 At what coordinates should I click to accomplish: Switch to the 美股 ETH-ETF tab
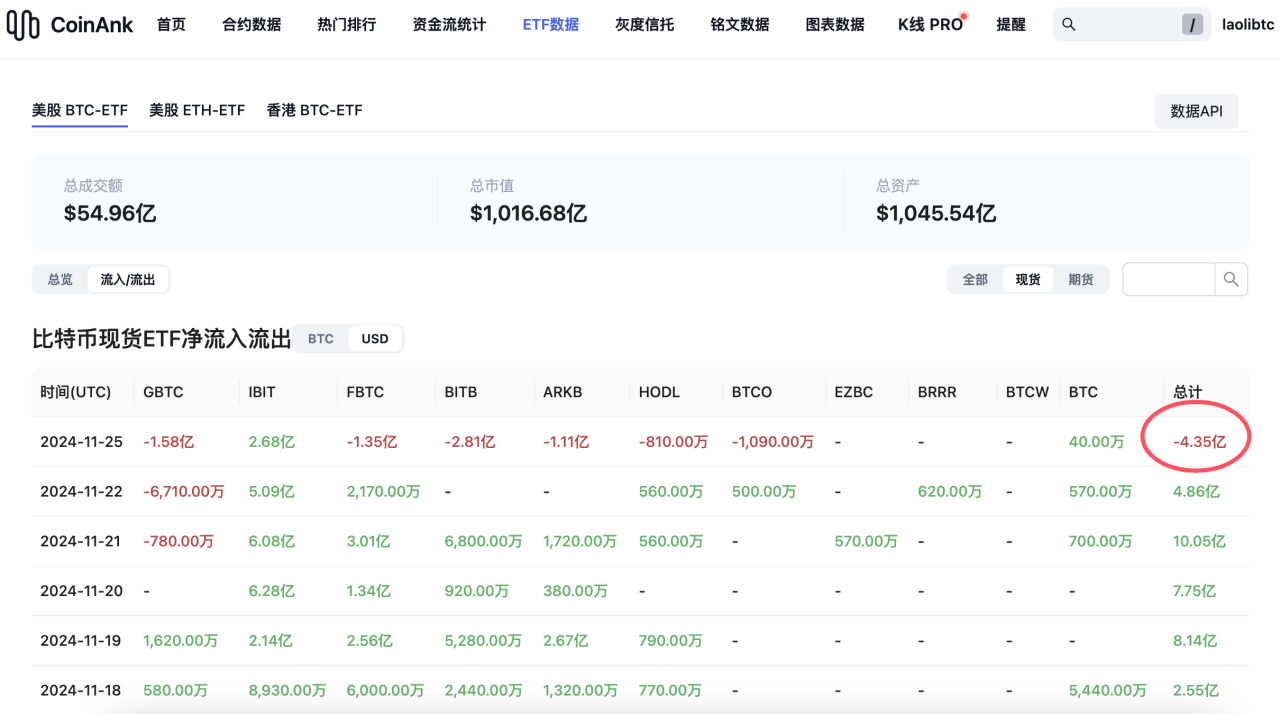coord(197,110)
